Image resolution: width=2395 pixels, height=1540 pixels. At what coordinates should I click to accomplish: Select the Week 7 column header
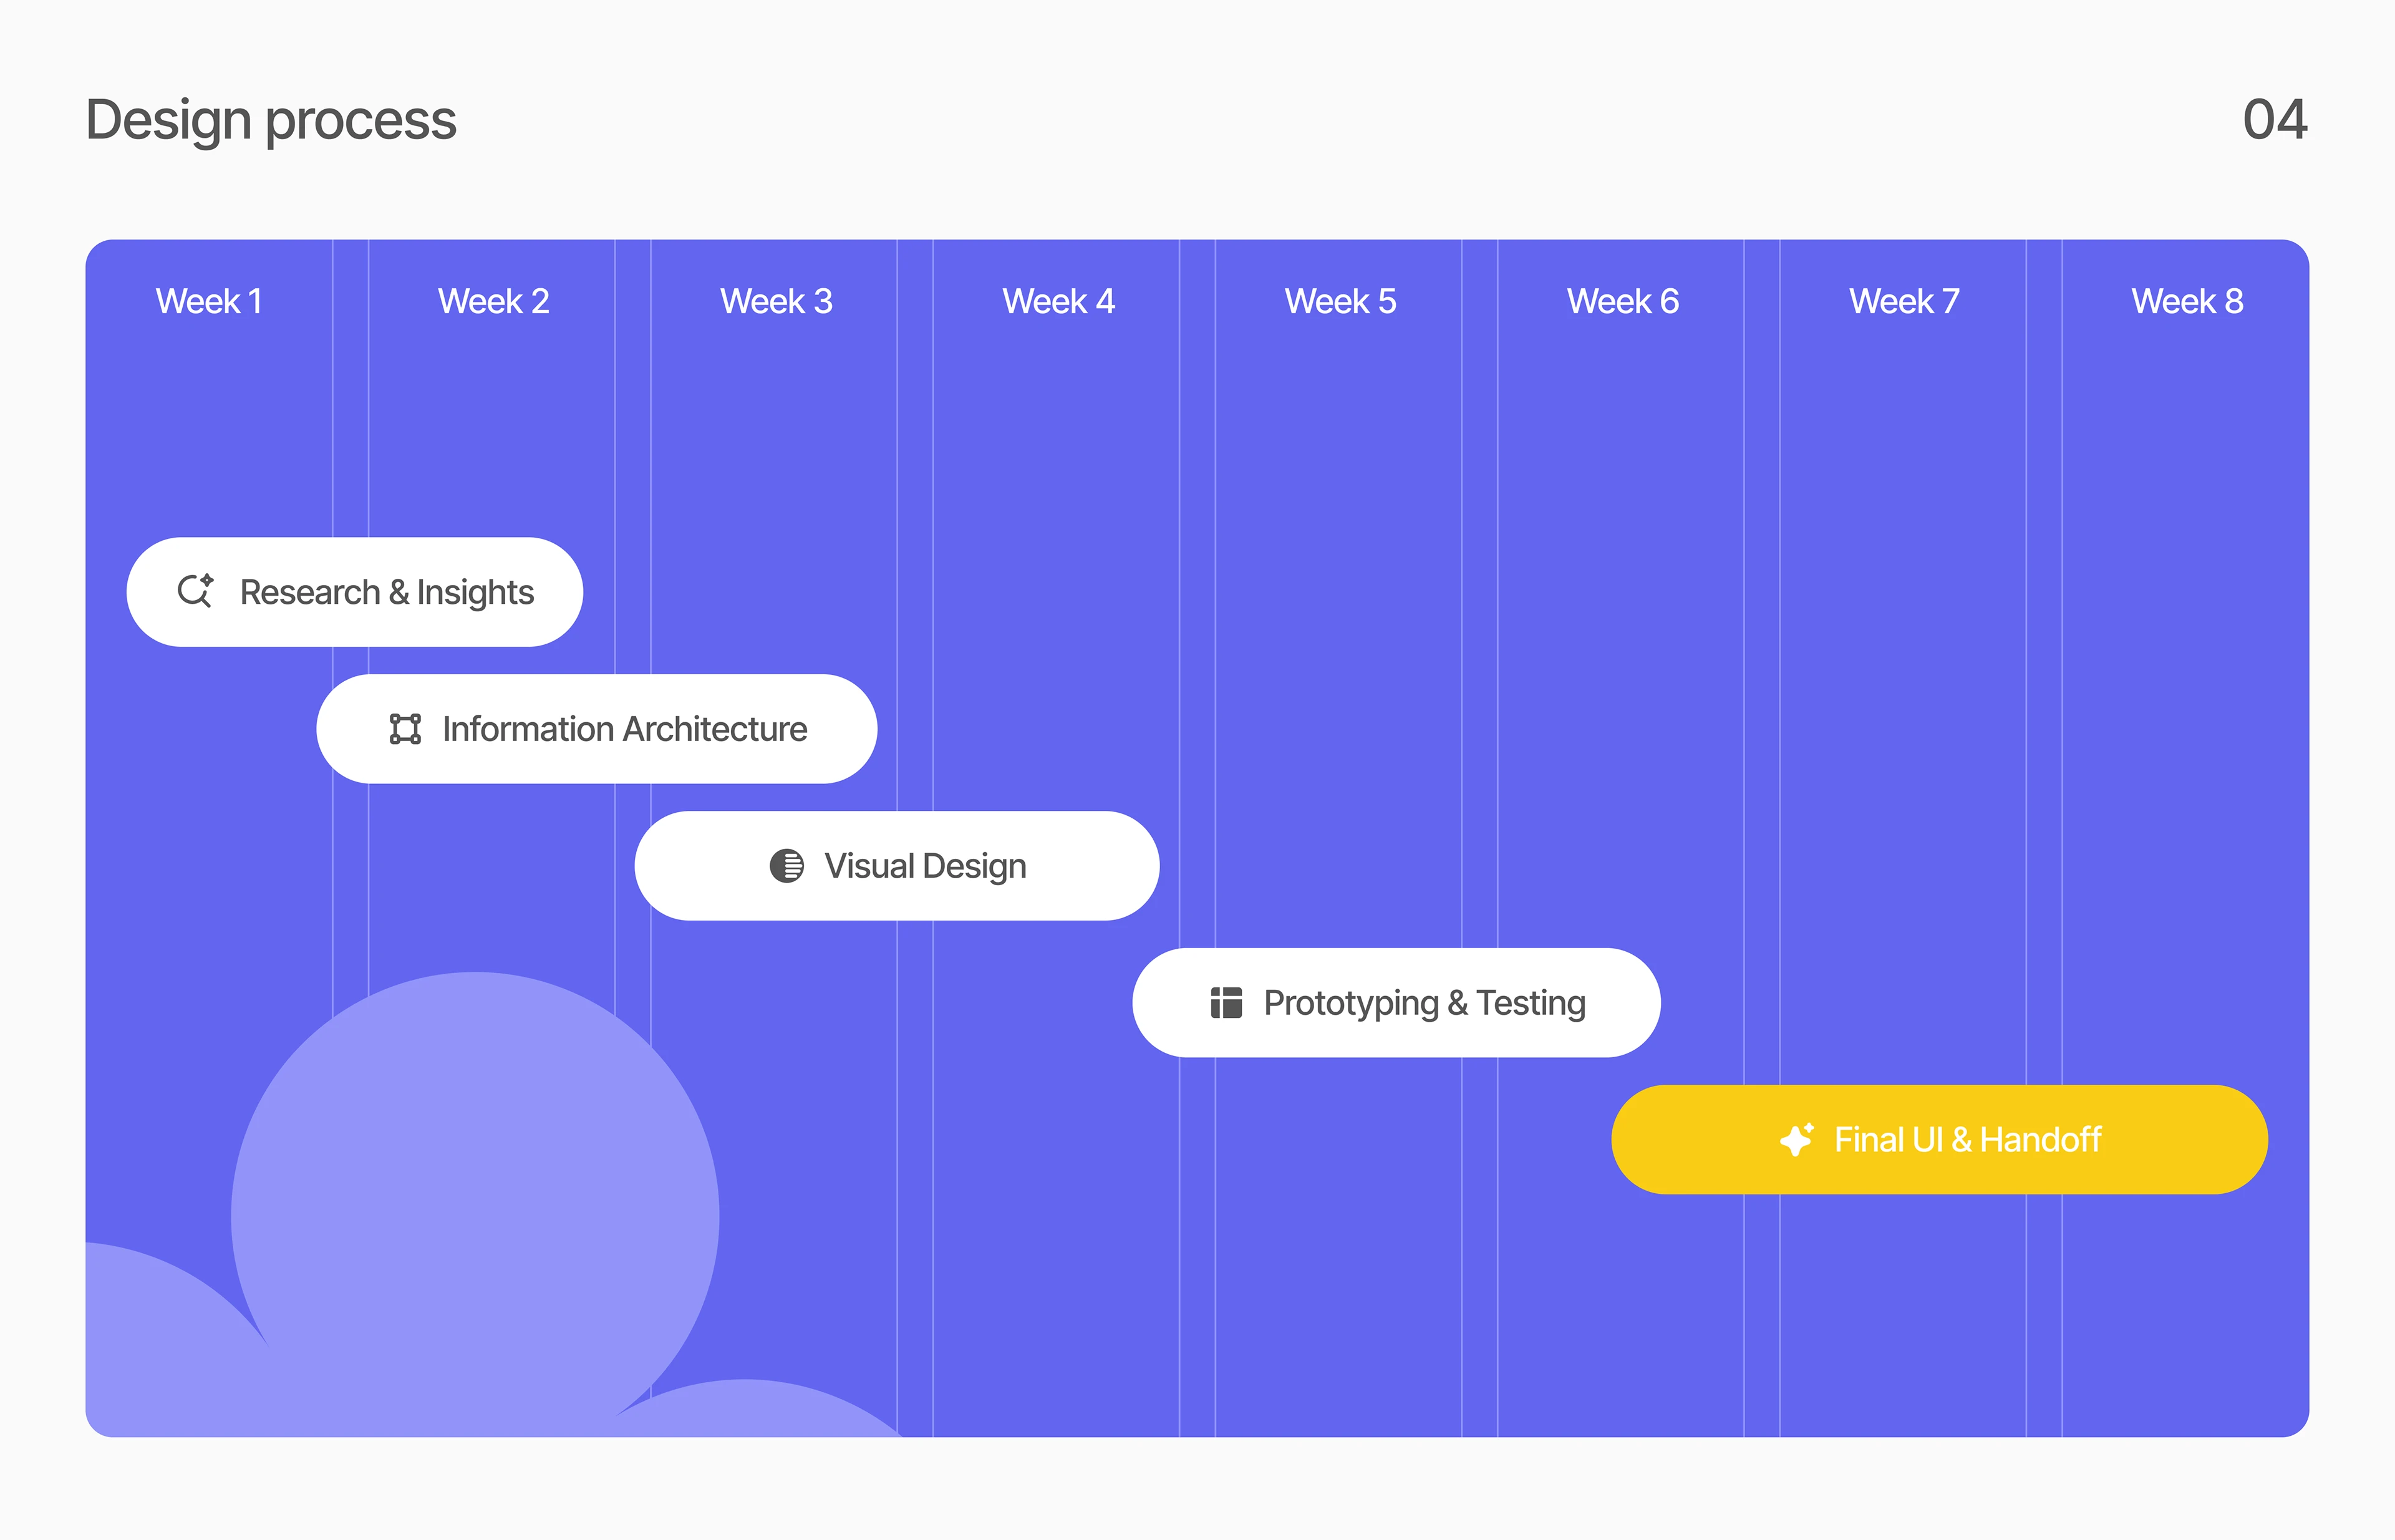point(1904,301)
